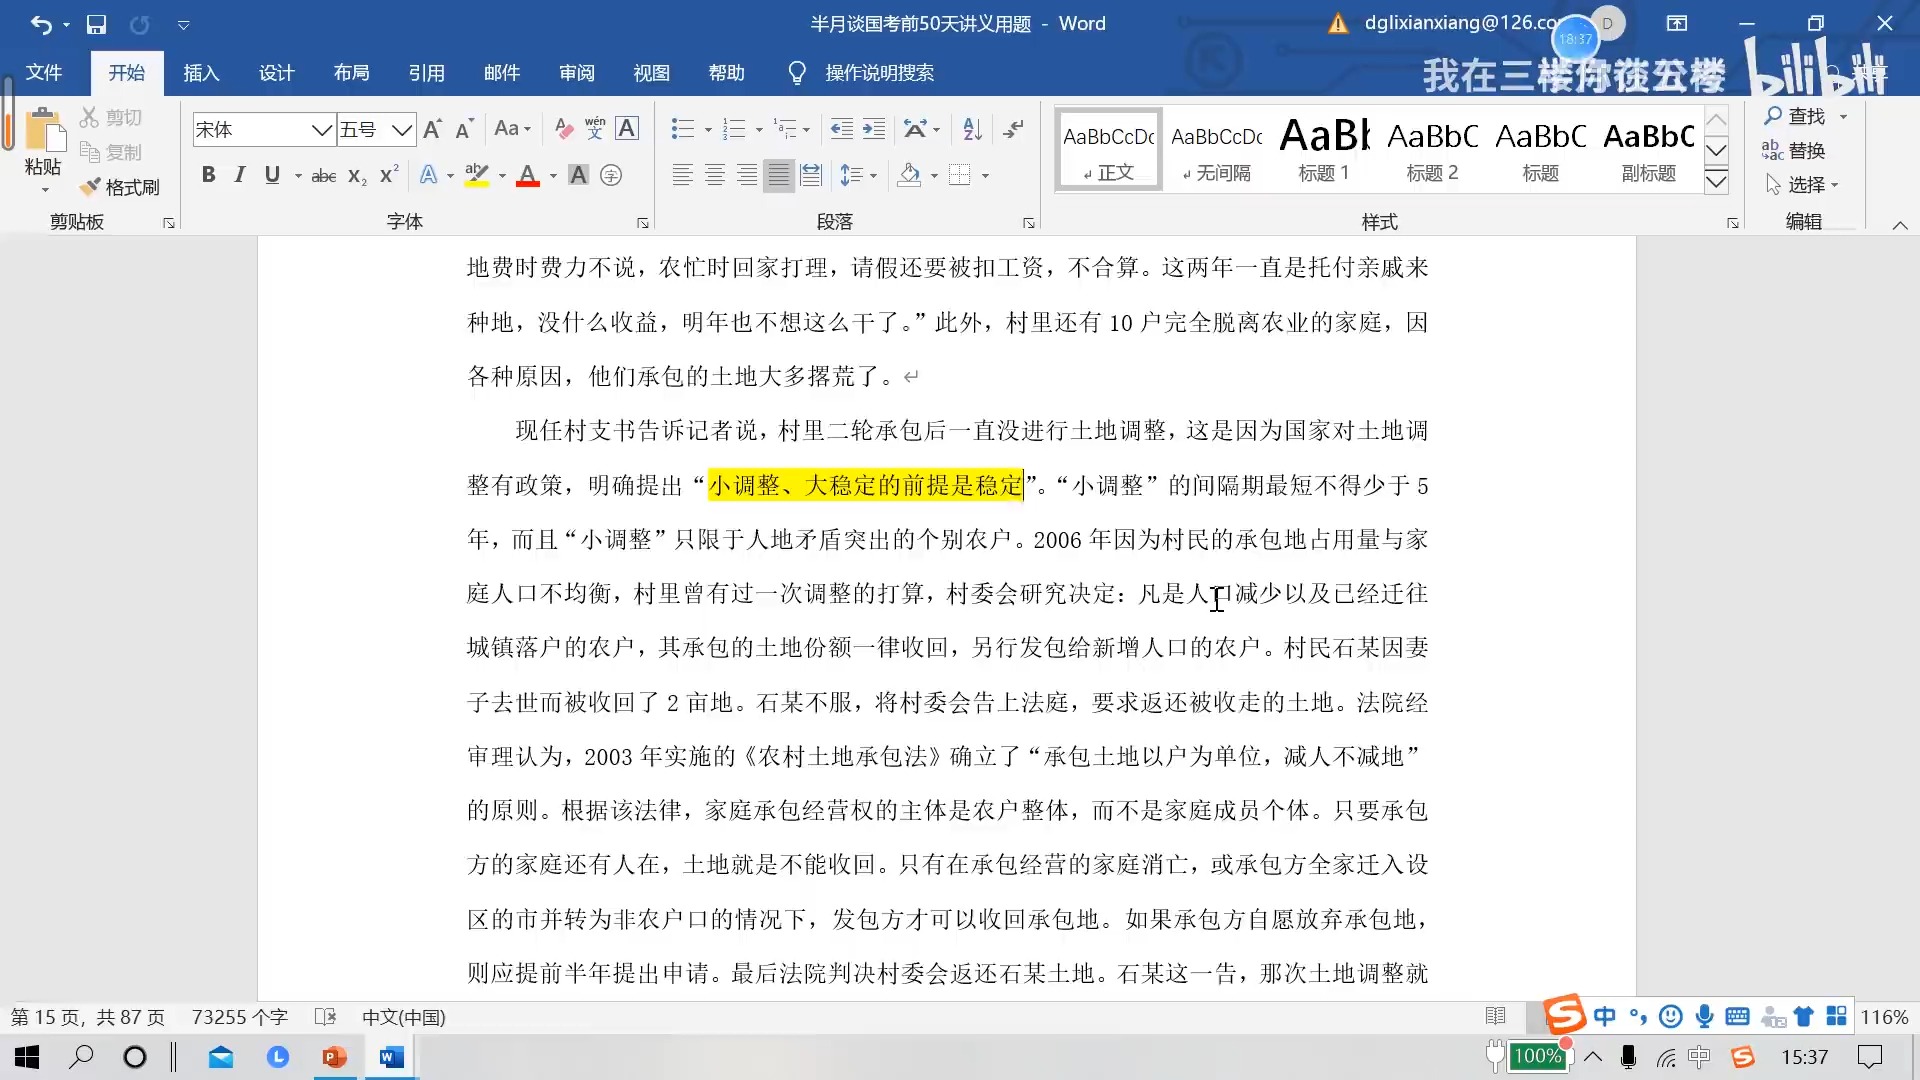Open the 查找 find tool
Viewport: 1920px width, 1080px height.
tap(1796, 116)
